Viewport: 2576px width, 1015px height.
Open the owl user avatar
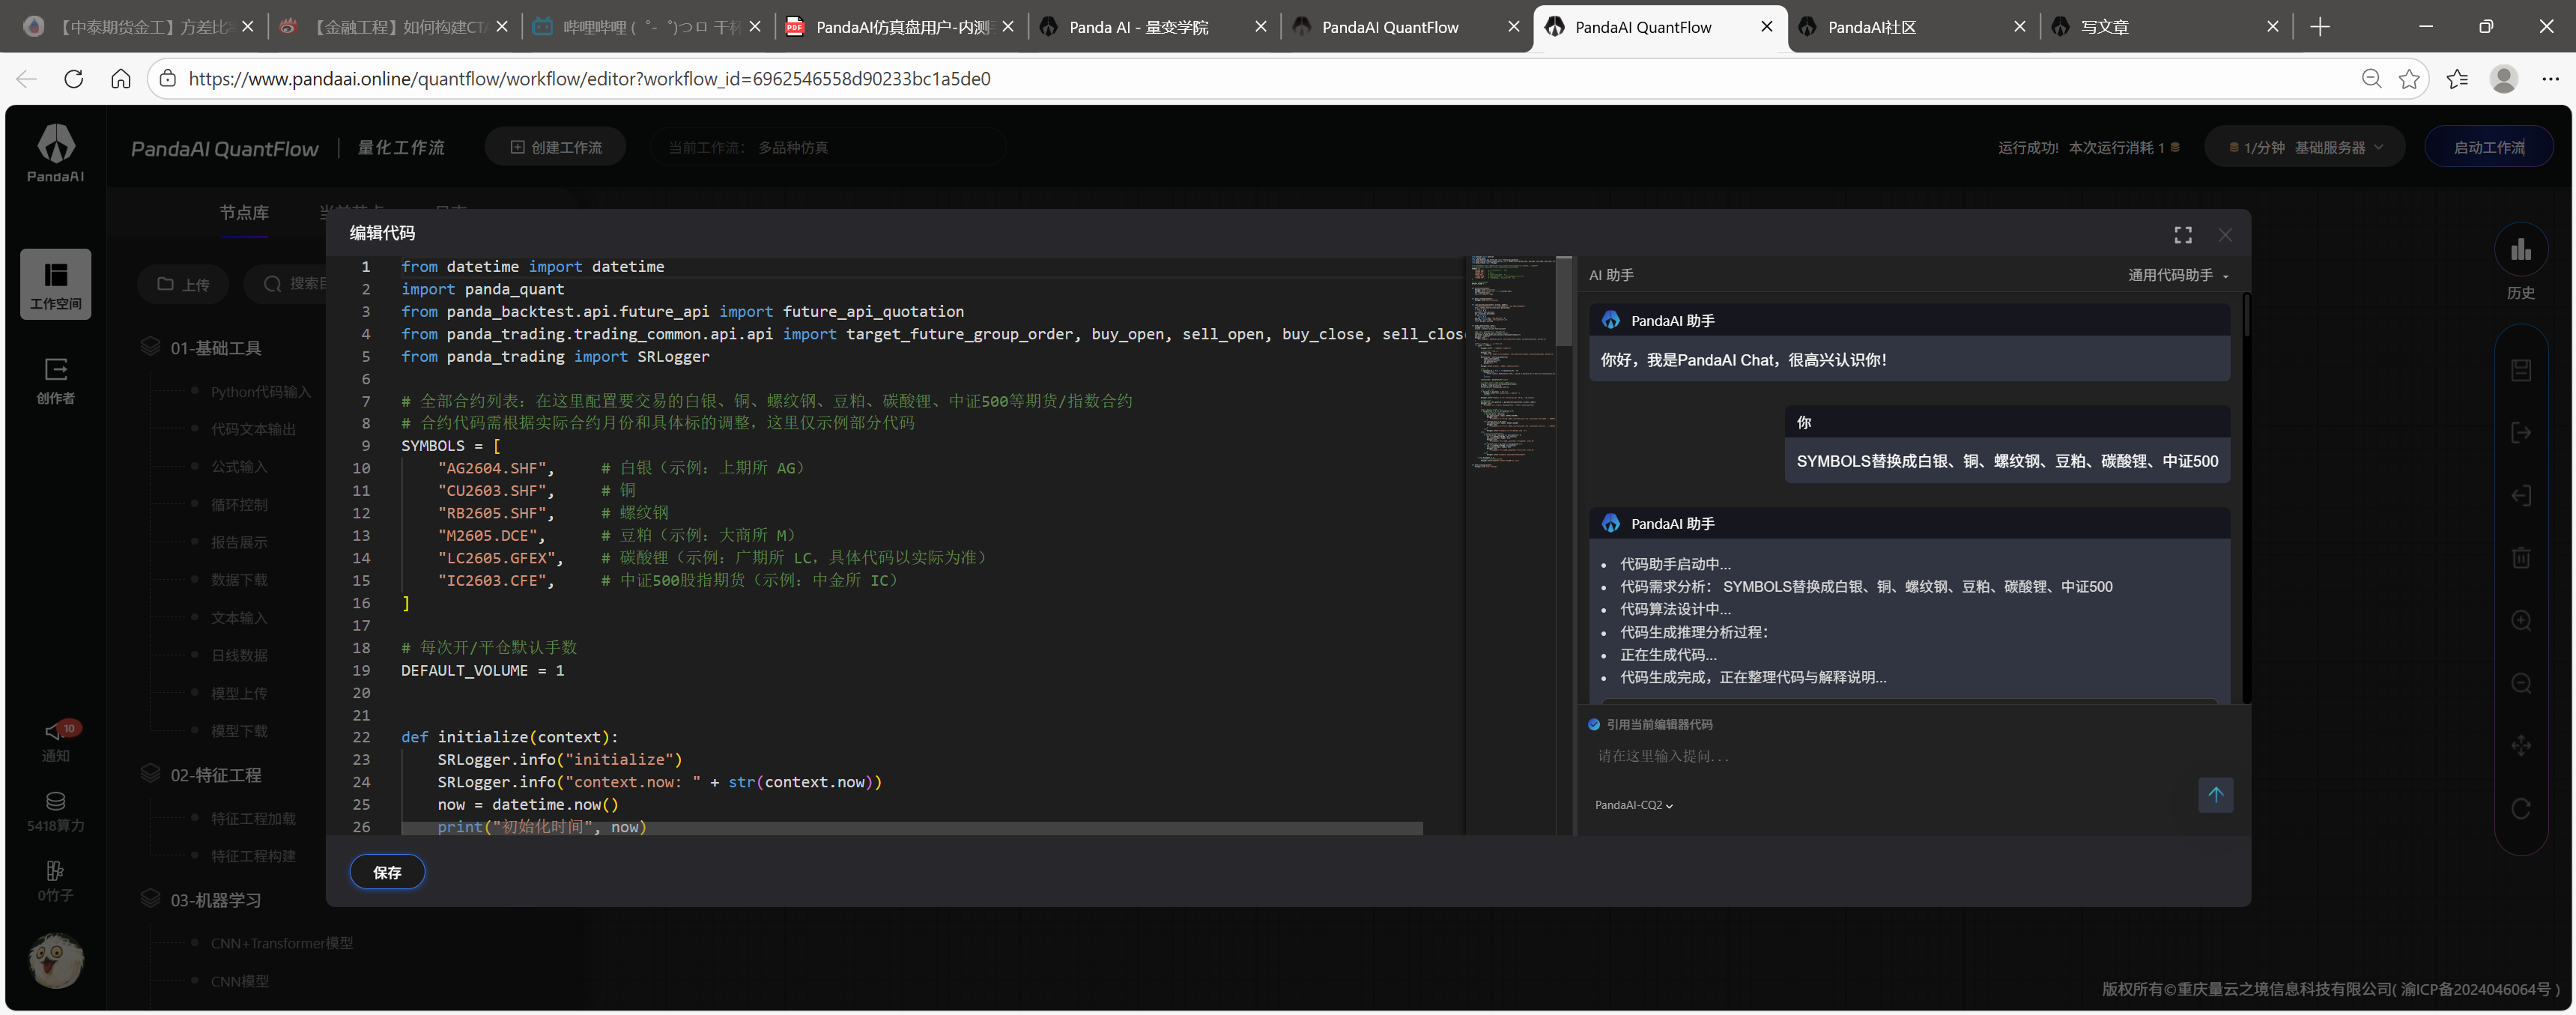click(x=56, y=960)
